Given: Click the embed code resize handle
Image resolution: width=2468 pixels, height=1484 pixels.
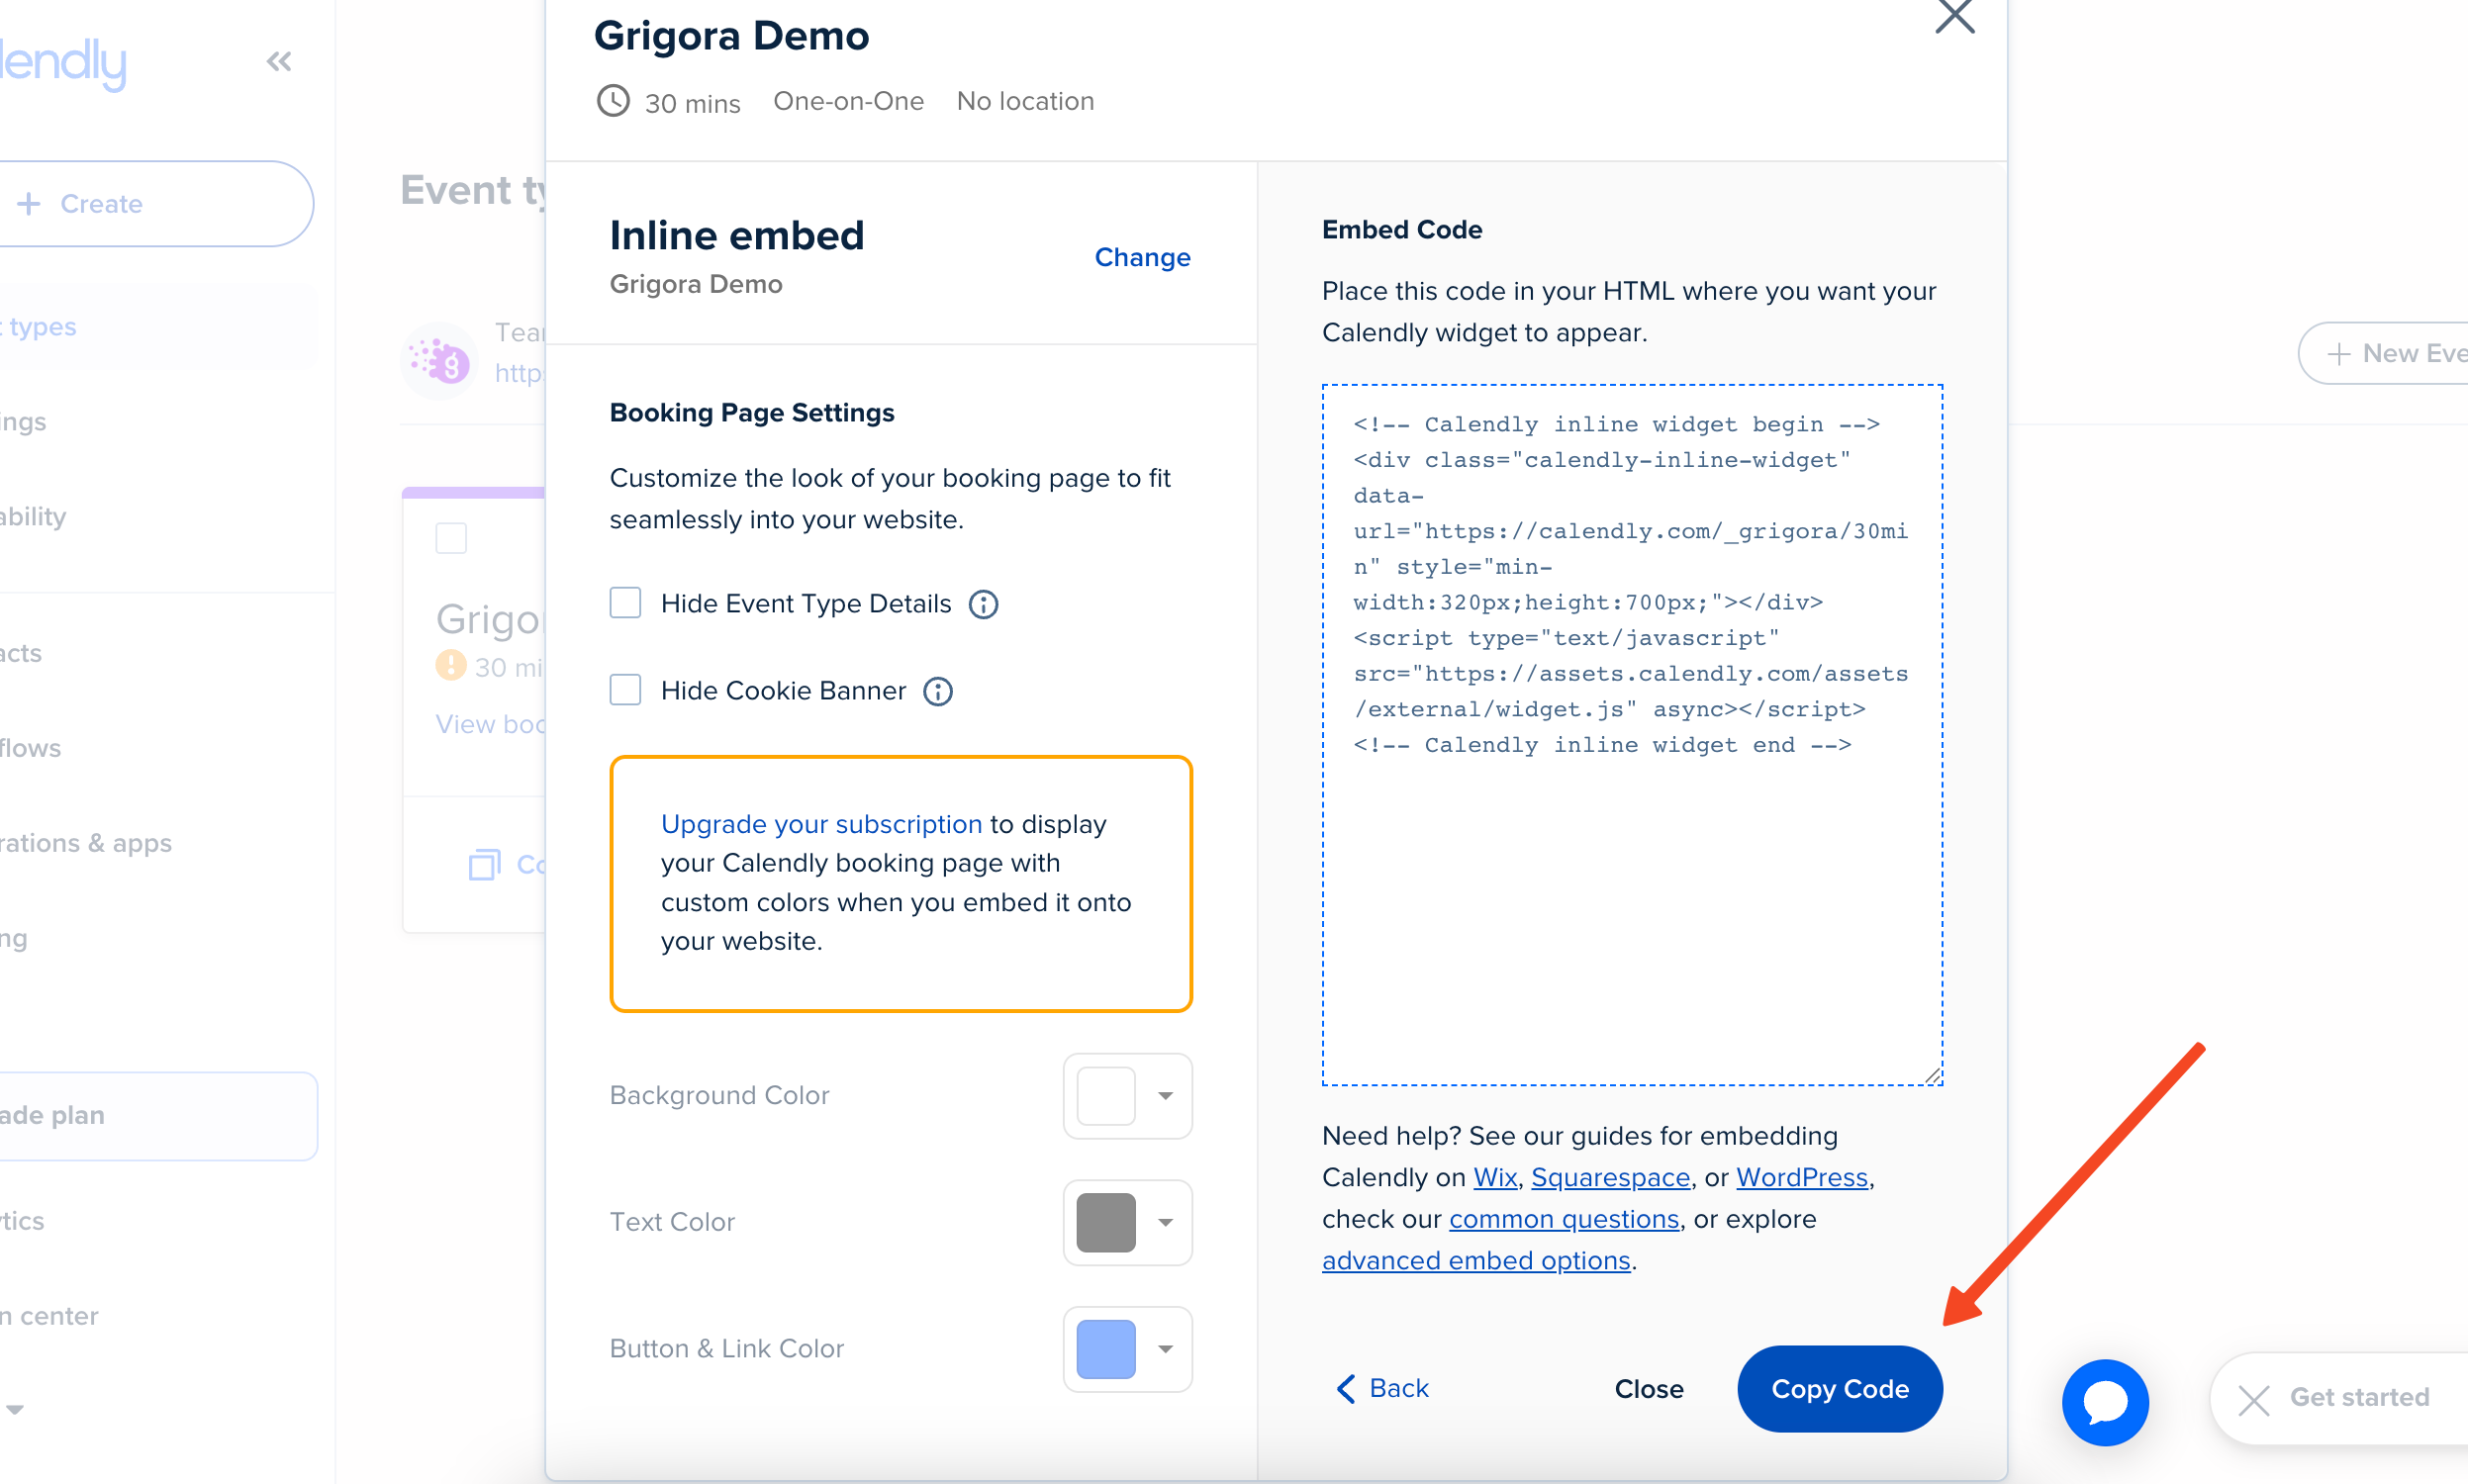Looking at the screenshot, I should [1933, 1076].
